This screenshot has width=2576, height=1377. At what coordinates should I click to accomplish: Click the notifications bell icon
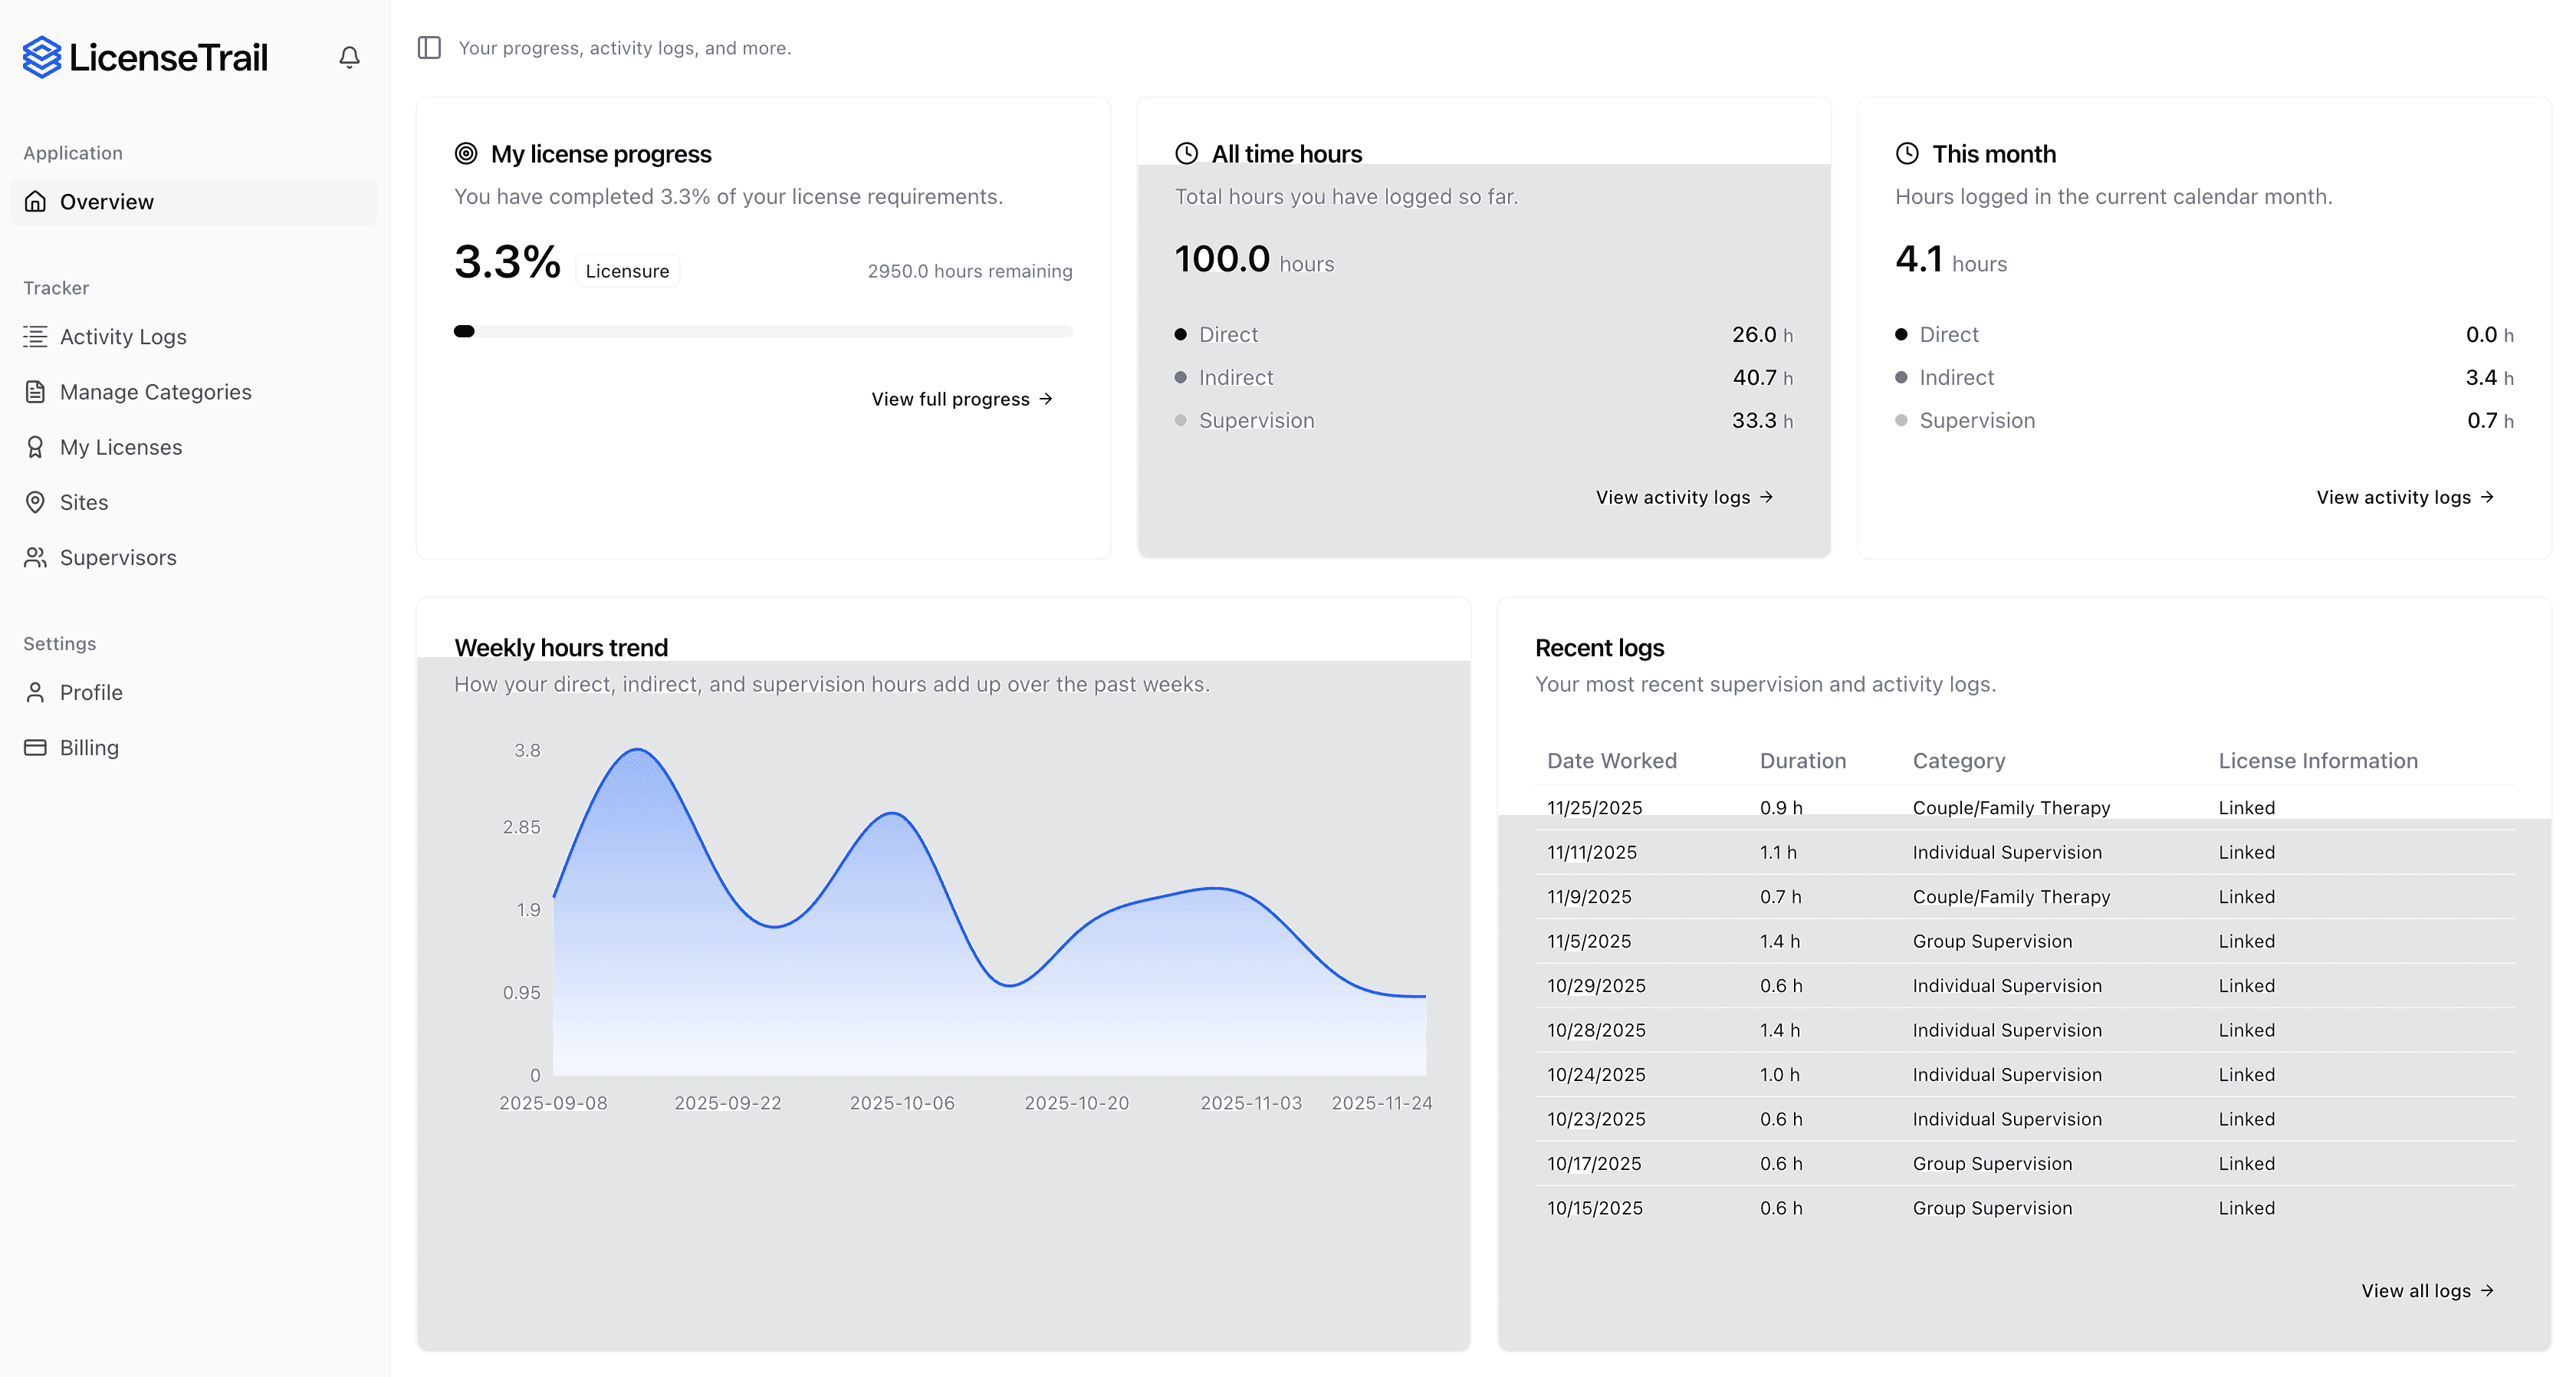(x=349, y=57)
